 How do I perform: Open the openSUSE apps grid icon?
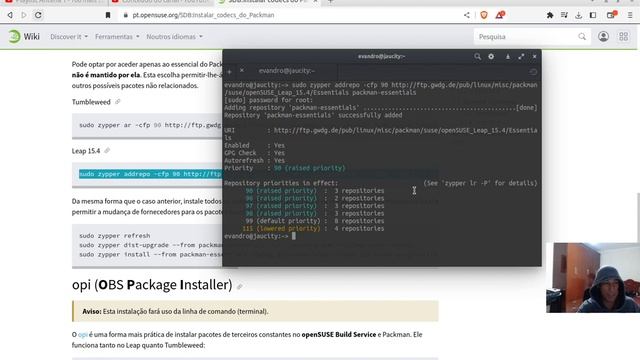[623, 37]
